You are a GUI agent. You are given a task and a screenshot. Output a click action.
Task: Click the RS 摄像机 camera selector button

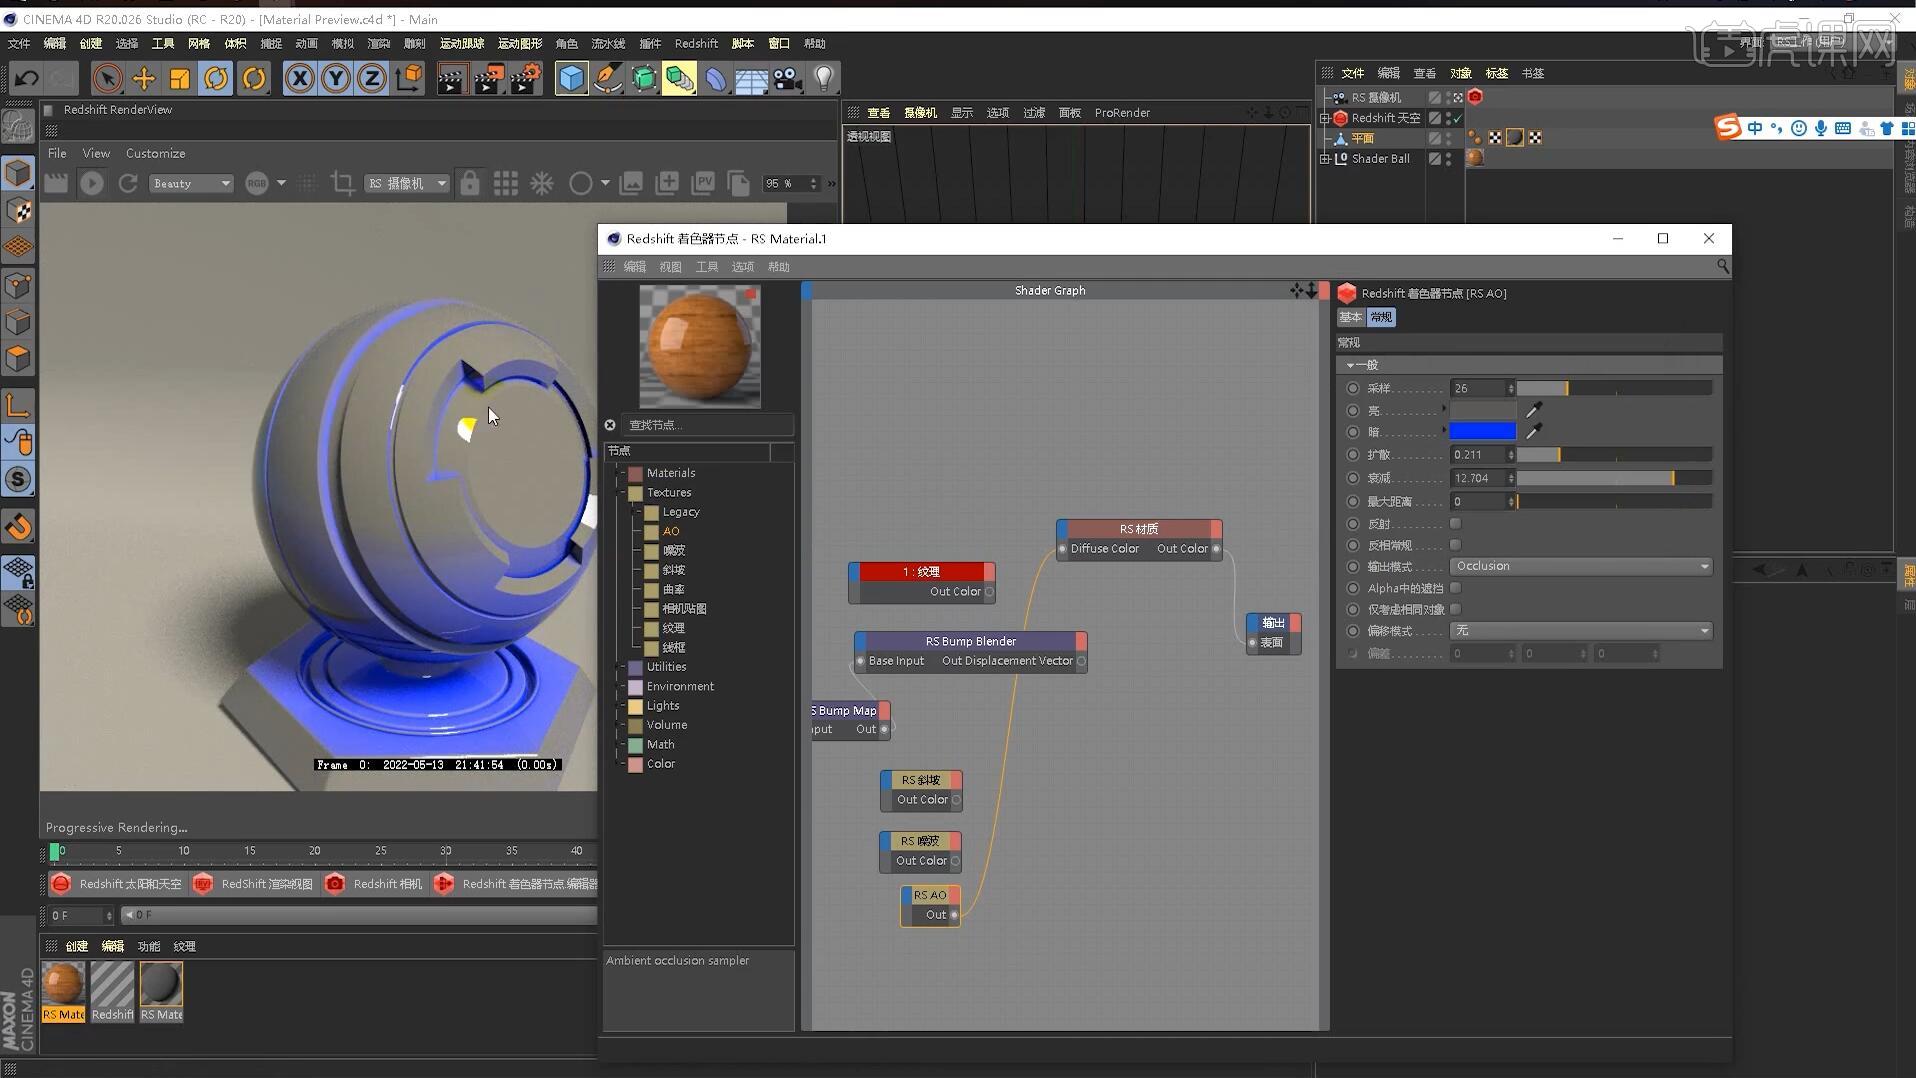point(406,183)
